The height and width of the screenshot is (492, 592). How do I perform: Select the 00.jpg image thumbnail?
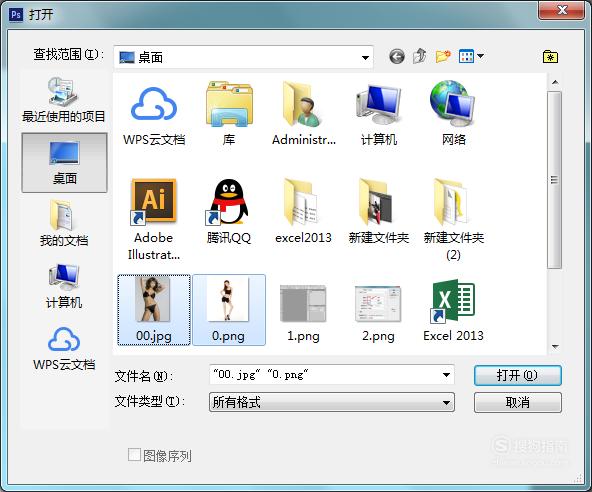click(x=154, y=310)
